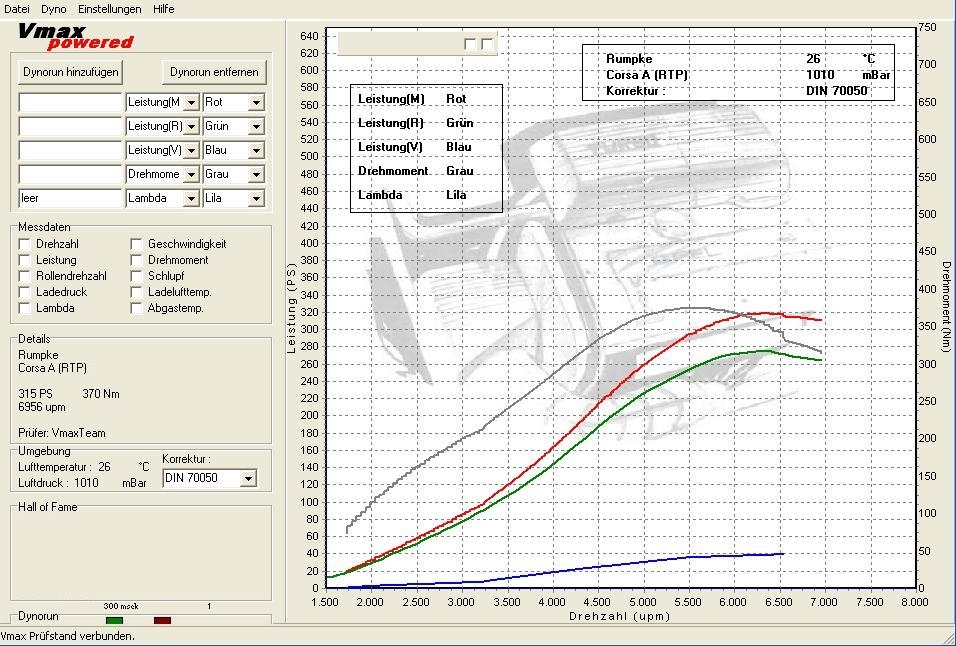Tick the Ladedruck checkbox

click(x=25, y=292)
